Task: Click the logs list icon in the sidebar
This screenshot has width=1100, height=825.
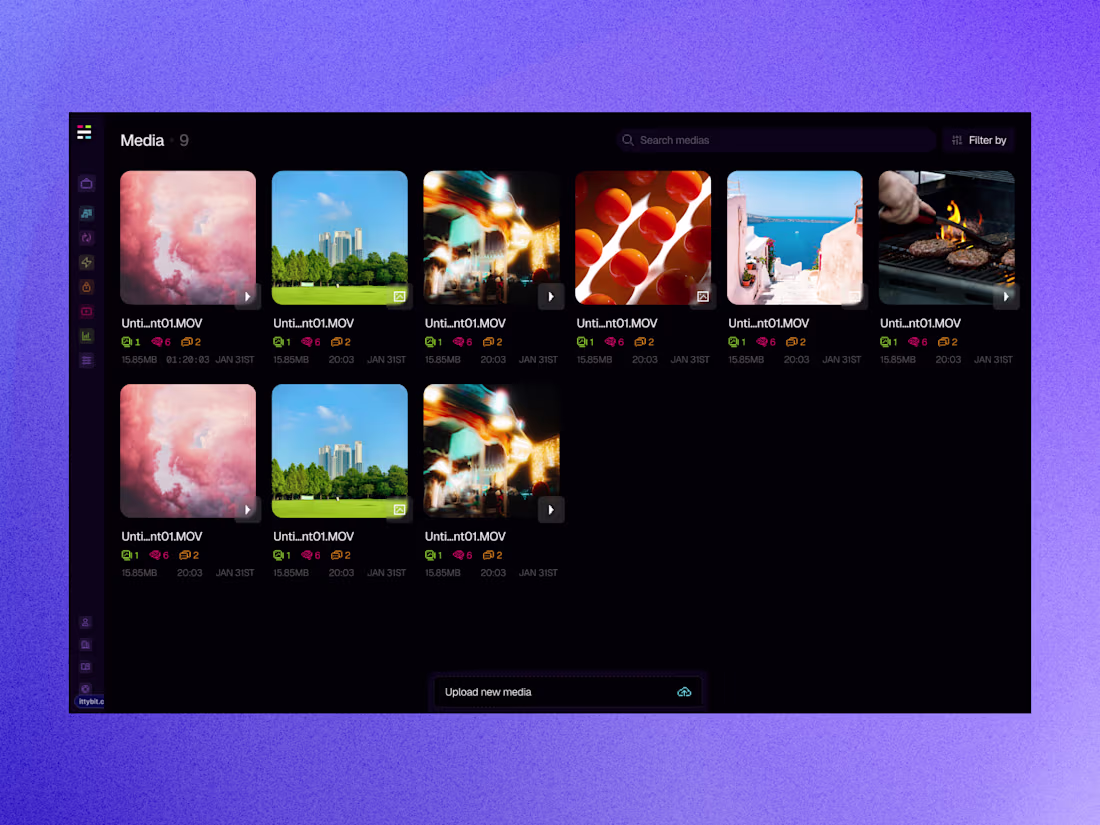Action: click(x=86, y=360)
